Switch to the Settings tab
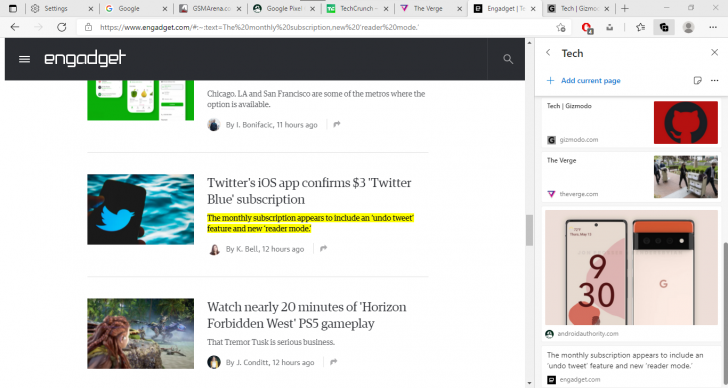728x388 pixels. 61,8
